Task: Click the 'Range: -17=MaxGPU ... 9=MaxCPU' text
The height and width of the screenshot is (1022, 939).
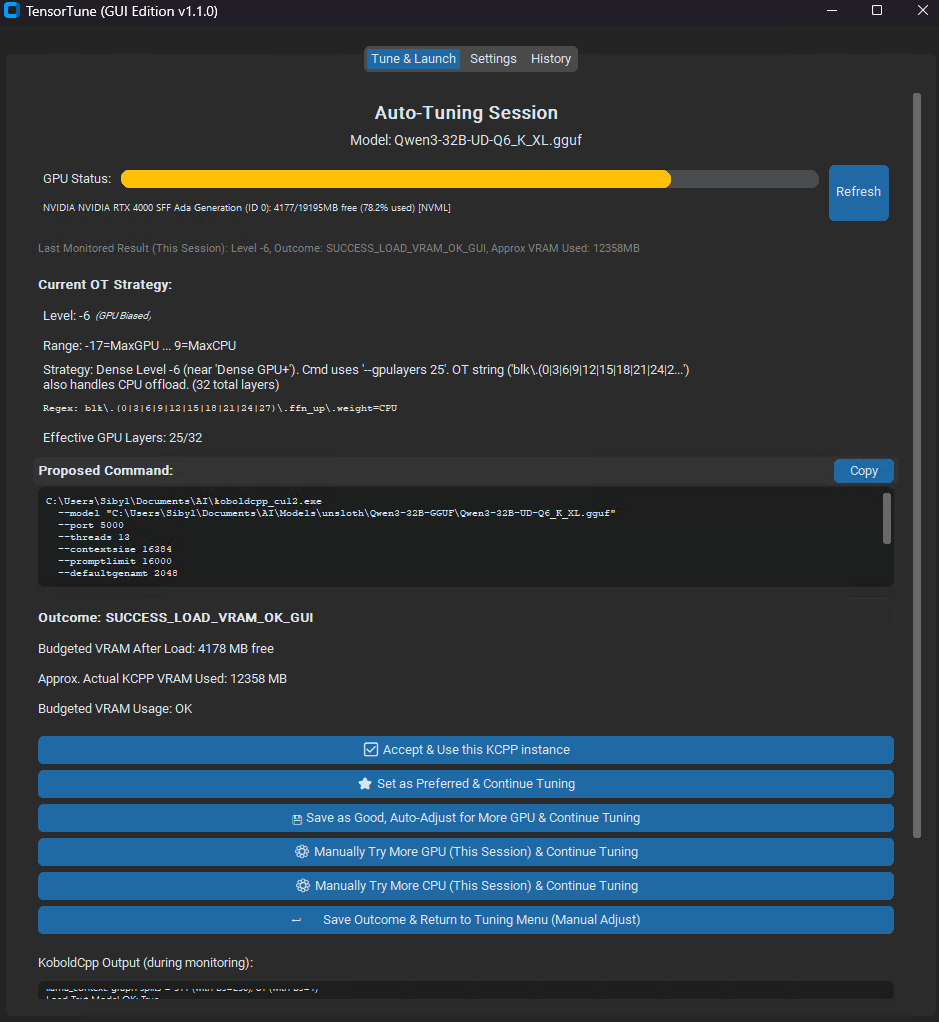Action: click(x=139, y=345)
